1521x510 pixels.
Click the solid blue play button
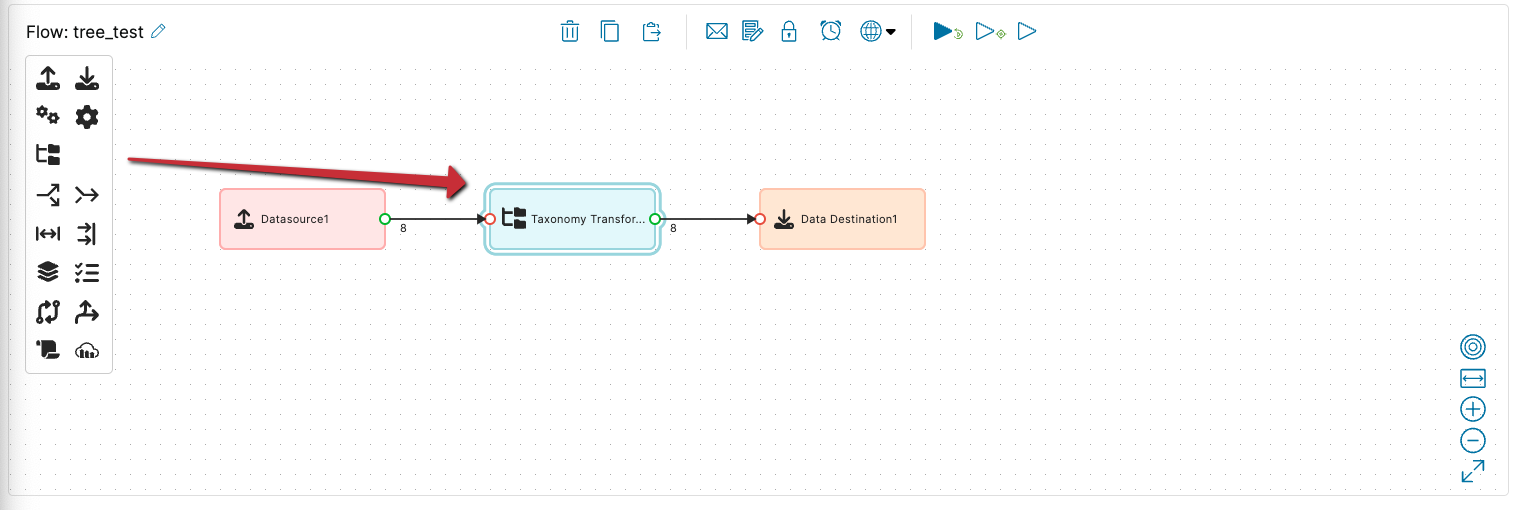943,31
